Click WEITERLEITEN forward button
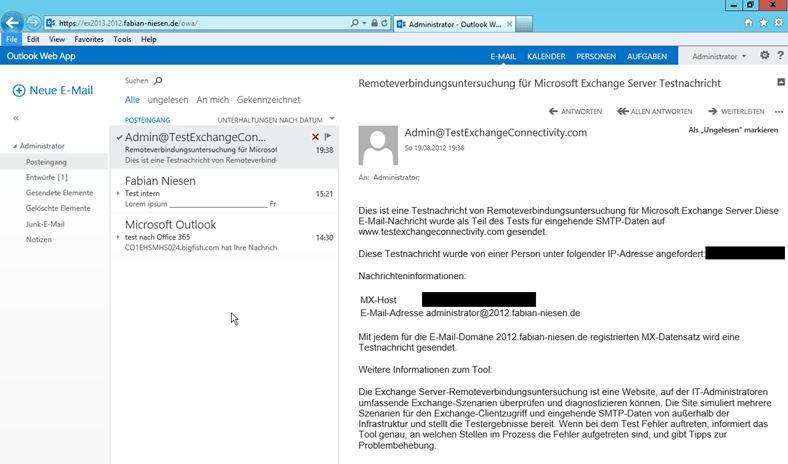This screenshot has height=464, width=788. (x=736, y=112)
